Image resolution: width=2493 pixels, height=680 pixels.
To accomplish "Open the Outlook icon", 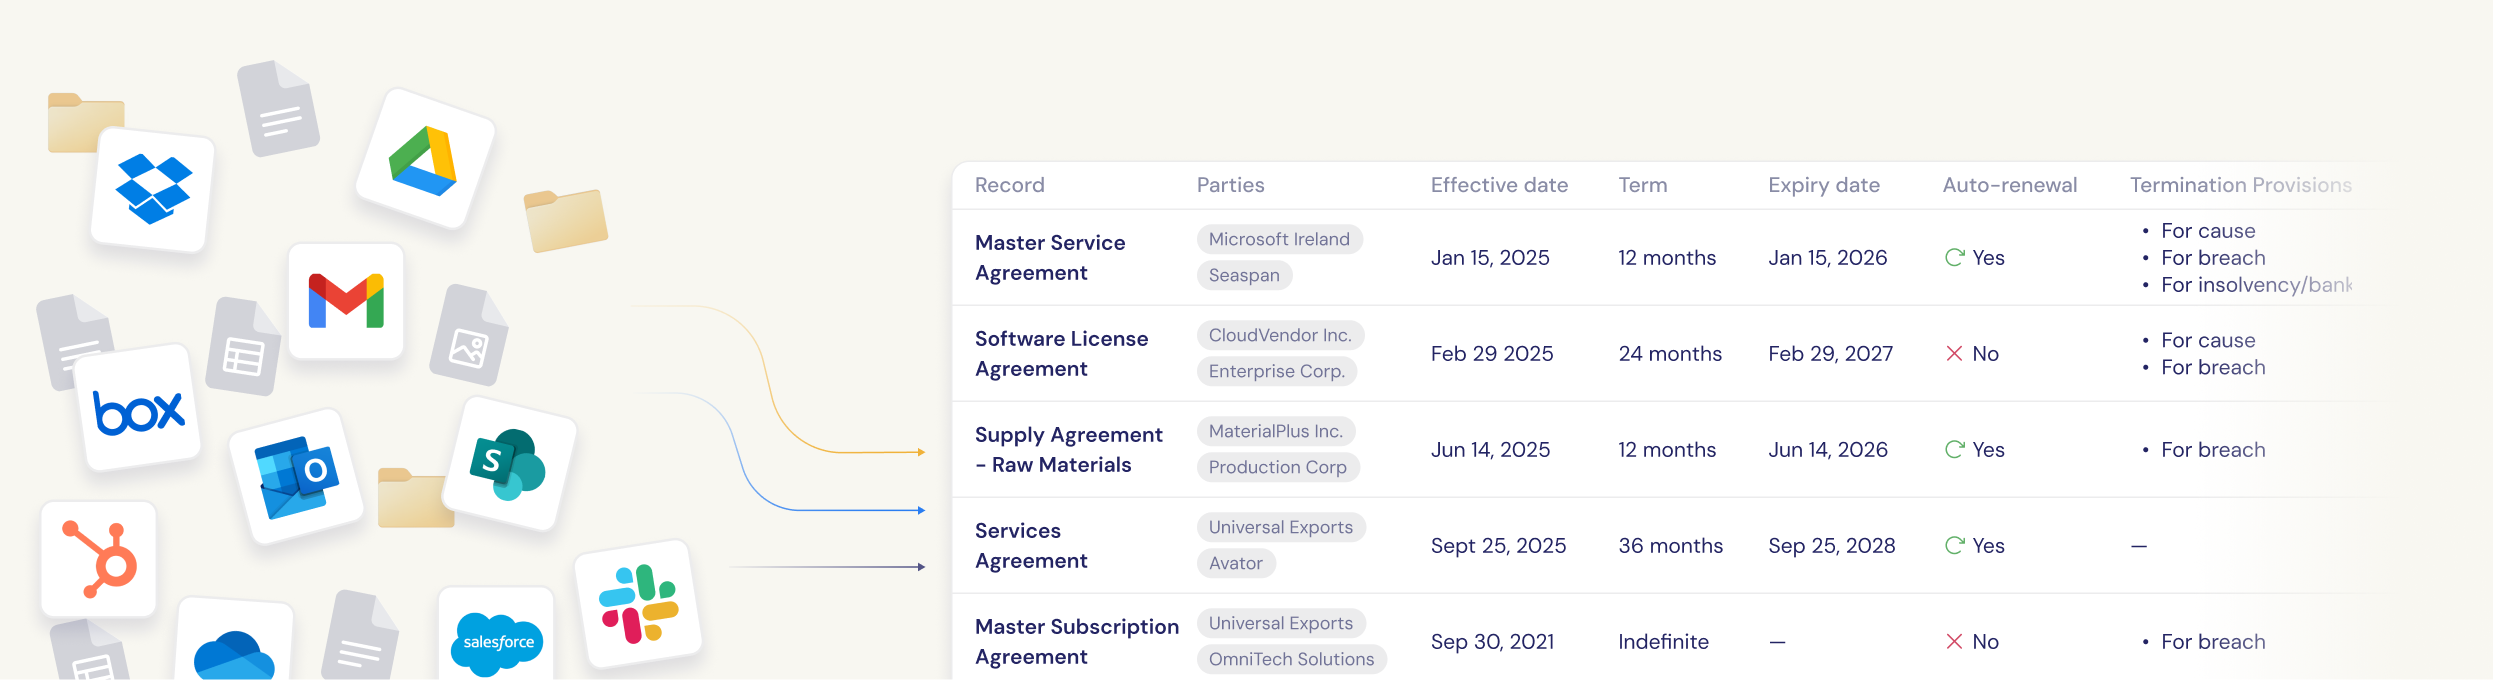I will pos(296,476).
